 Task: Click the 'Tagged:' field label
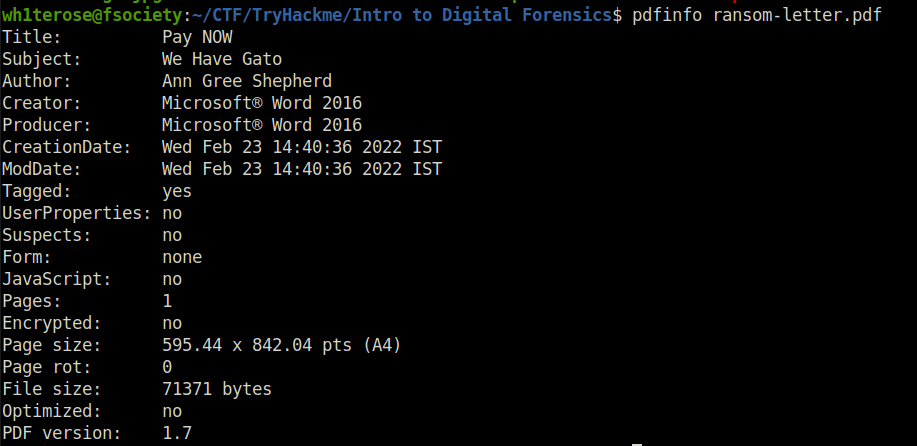[37, 192]
